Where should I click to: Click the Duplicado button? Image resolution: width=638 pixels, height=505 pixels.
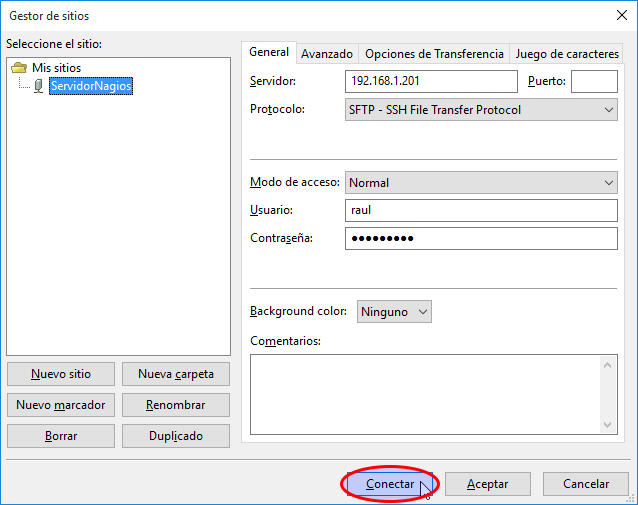(176, 436)
